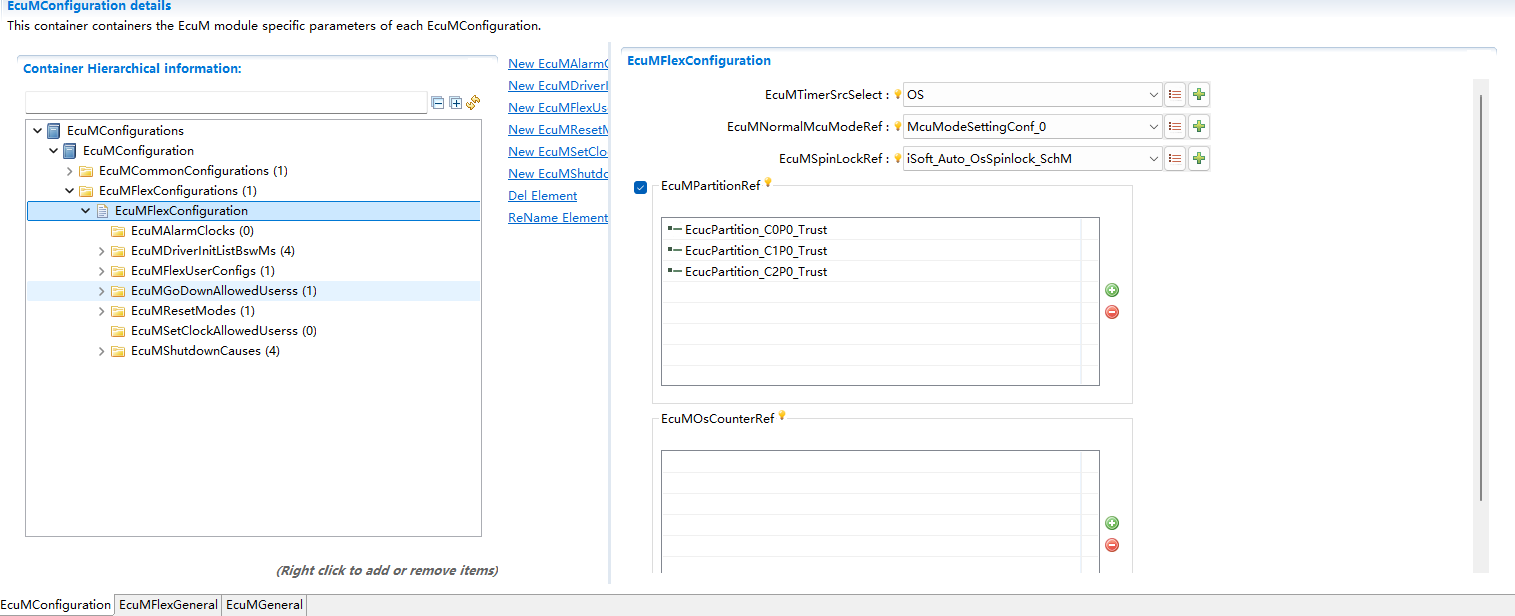Click the collapse all tree icon
The width and height of the screenshot is (1515, 616).
point(438,103)
